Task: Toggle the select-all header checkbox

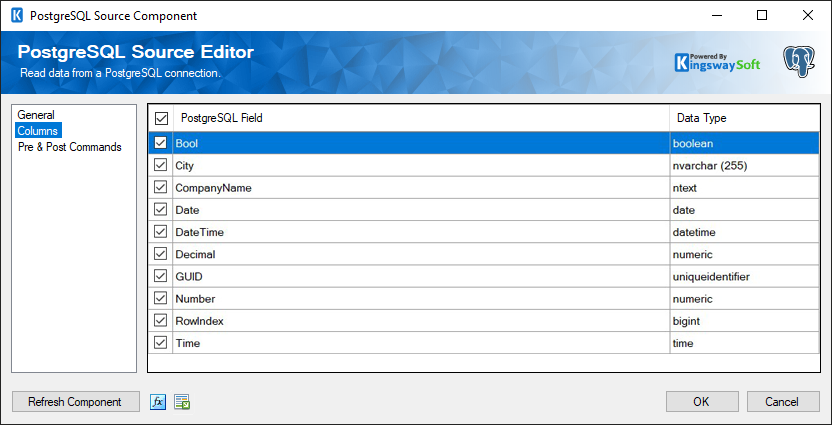Action: coord(161,118)
